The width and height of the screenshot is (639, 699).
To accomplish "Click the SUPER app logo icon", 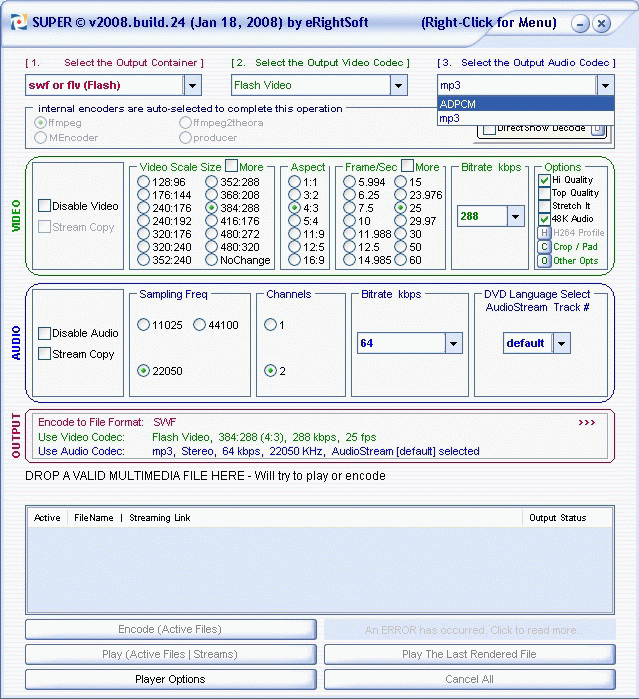I will (x=19, y=23).
